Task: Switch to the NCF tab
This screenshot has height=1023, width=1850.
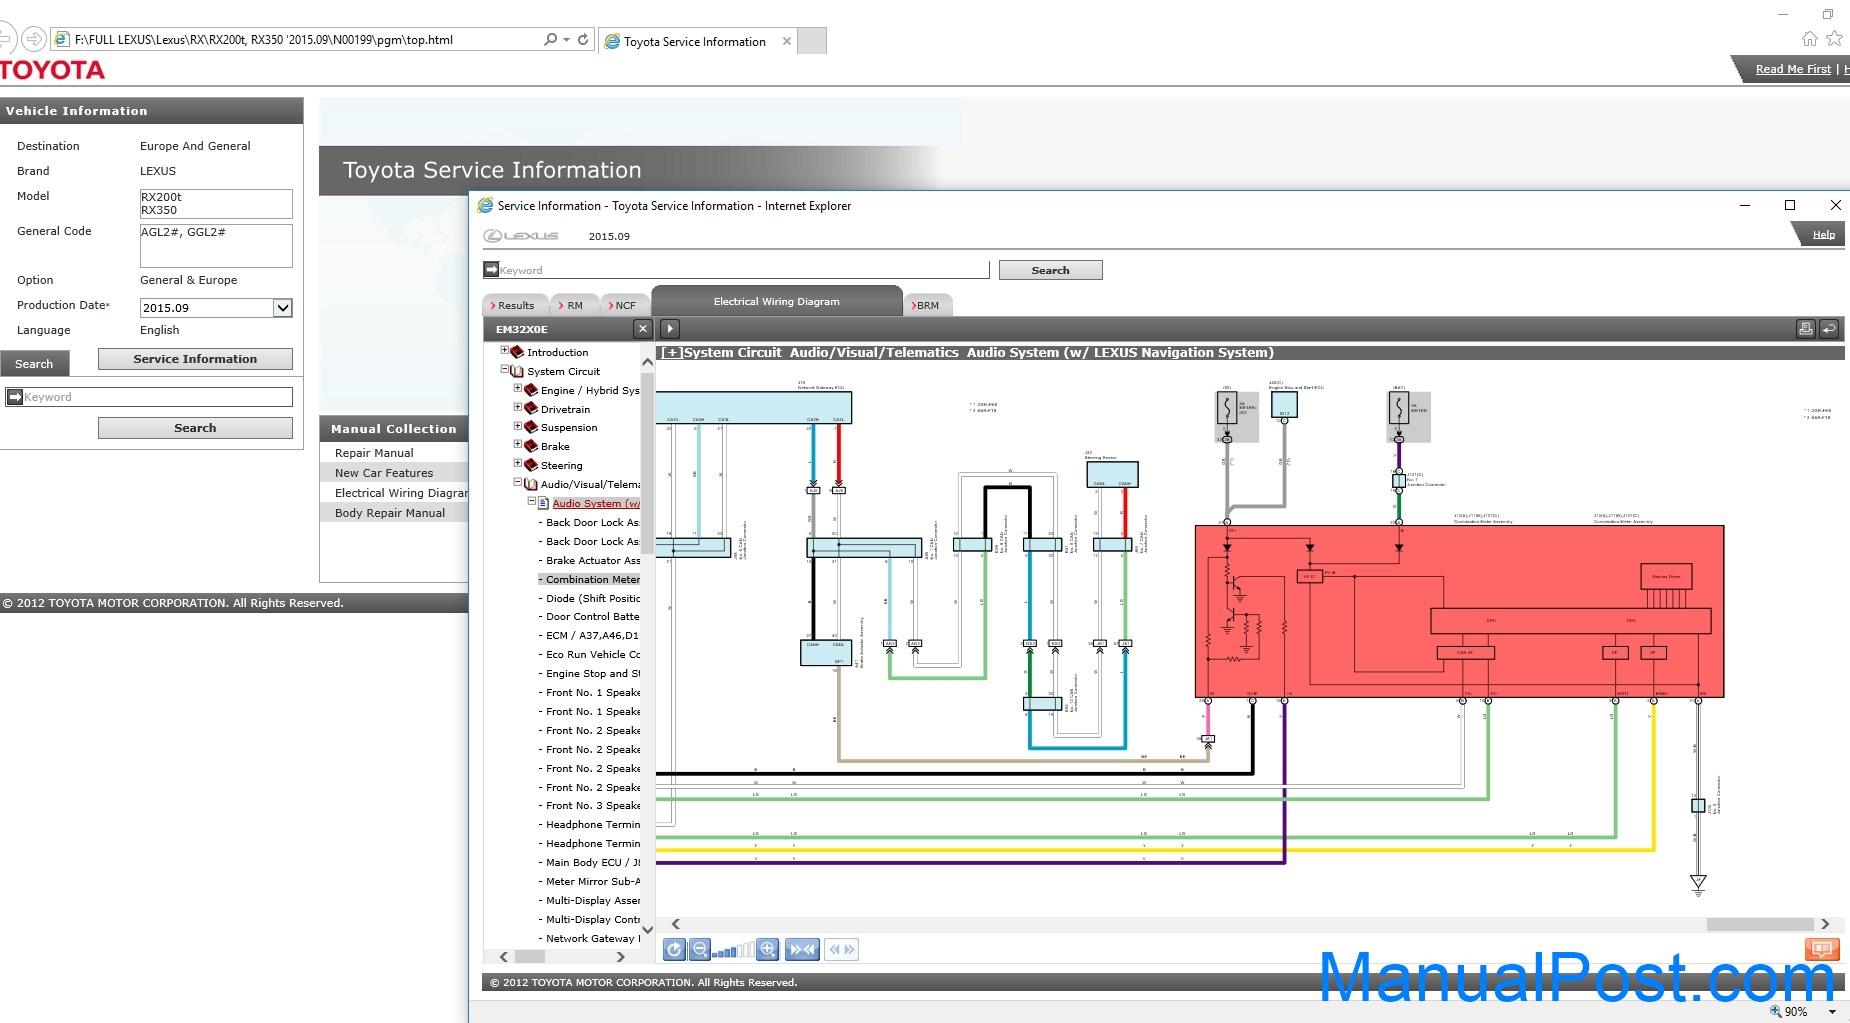Action: pyautogui.click(x=624, y=306)
